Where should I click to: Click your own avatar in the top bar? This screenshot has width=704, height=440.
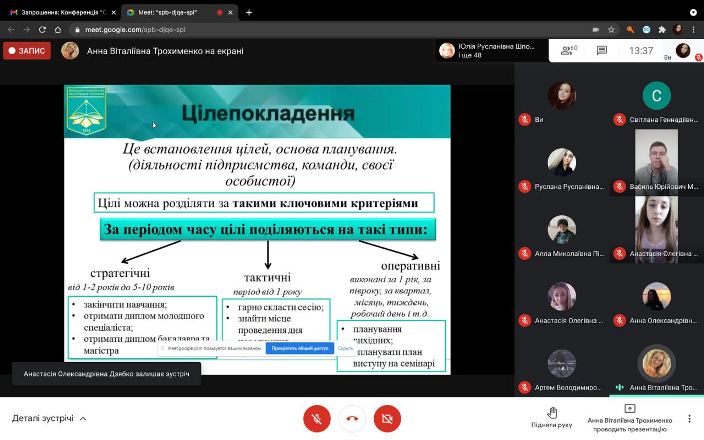[x=682, y=50]
